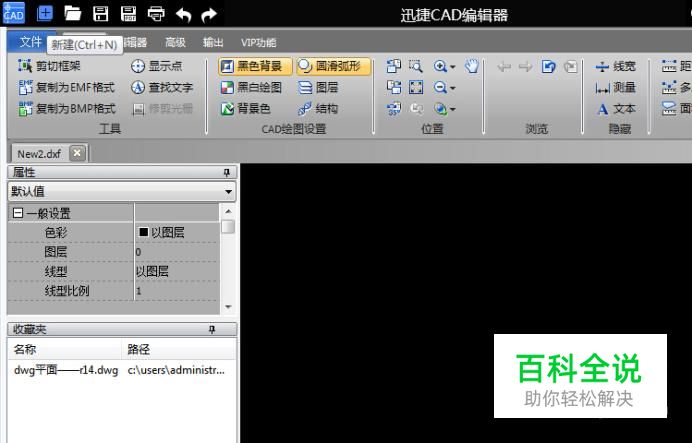Image resolution: width=692 pixels, height=443 pixels.
Task: Open the 默认值 dropdown list
Action: 122,191
